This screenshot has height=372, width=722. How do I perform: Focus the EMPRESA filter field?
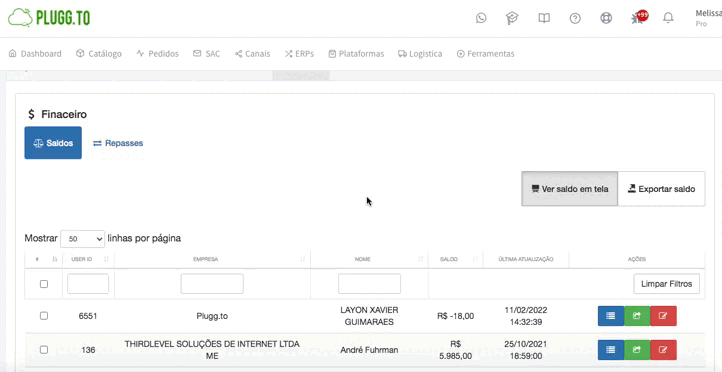(212, 284)
